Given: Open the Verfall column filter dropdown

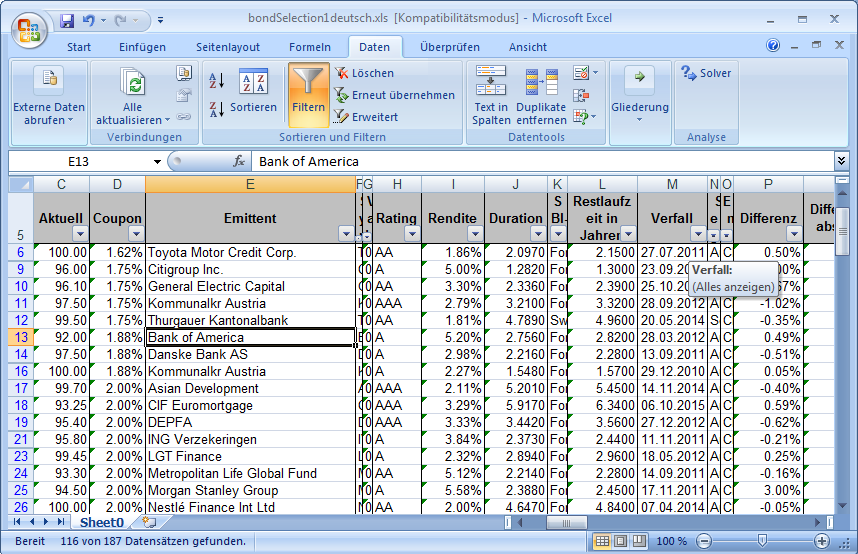Looking at the screenshot, I should pyautogui.click(x=698, y=234).
